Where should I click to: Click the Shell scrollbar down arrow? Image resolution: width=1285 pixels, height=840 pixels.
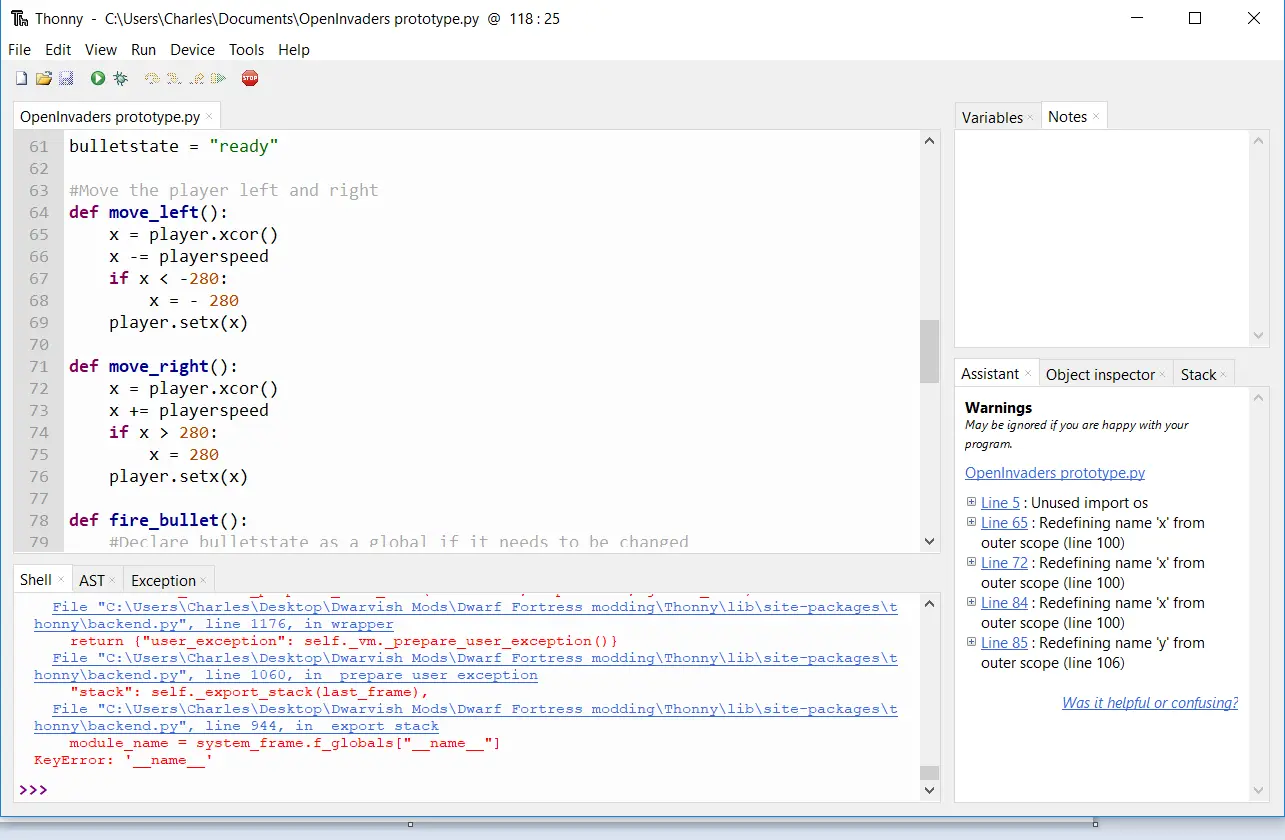tap(929, 790)
